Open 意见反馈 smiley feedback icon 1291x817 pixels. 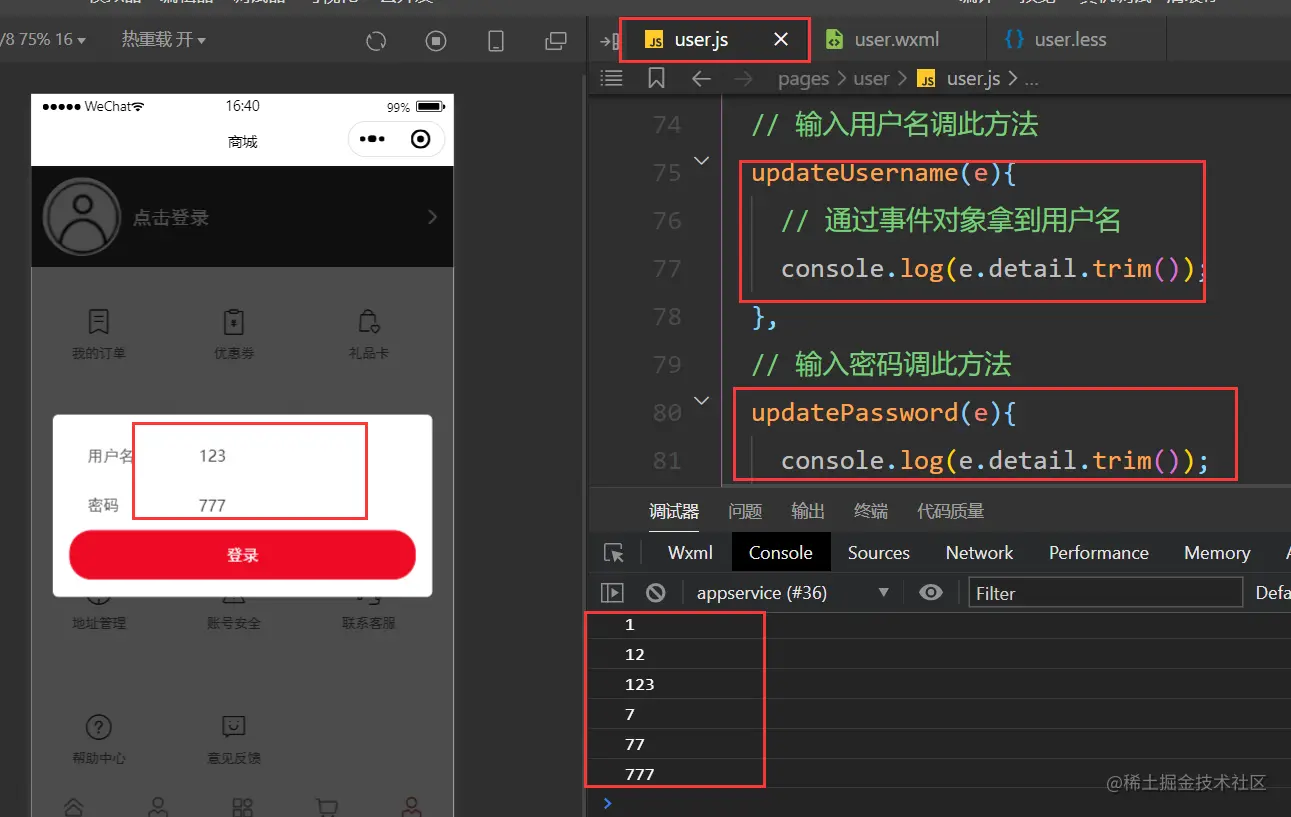(x=234, y=727)
